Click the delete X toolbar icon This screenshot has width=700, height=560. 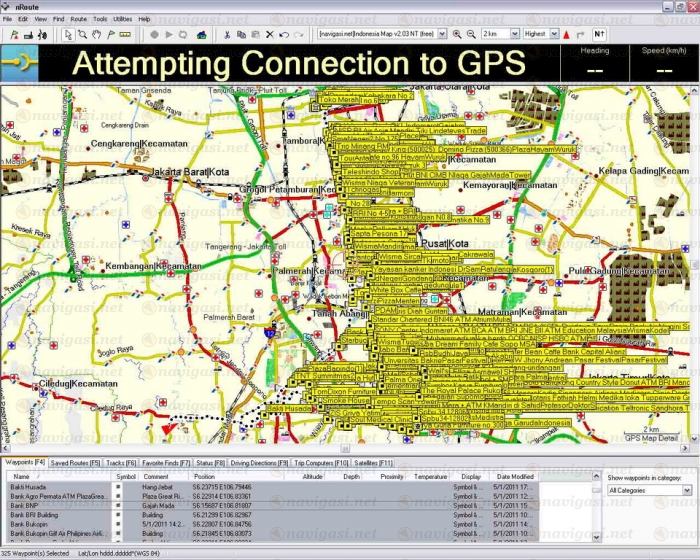pos(269,33)
